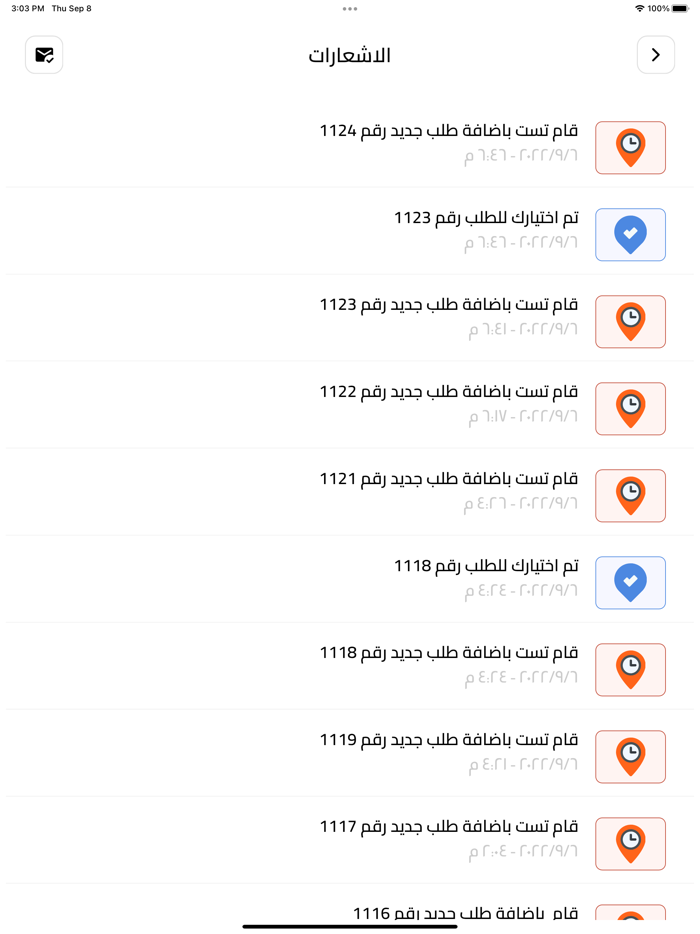Tap the orange pin icon for order 1121
This screenshot has width=700, height=934.
[x=630, y=495]
